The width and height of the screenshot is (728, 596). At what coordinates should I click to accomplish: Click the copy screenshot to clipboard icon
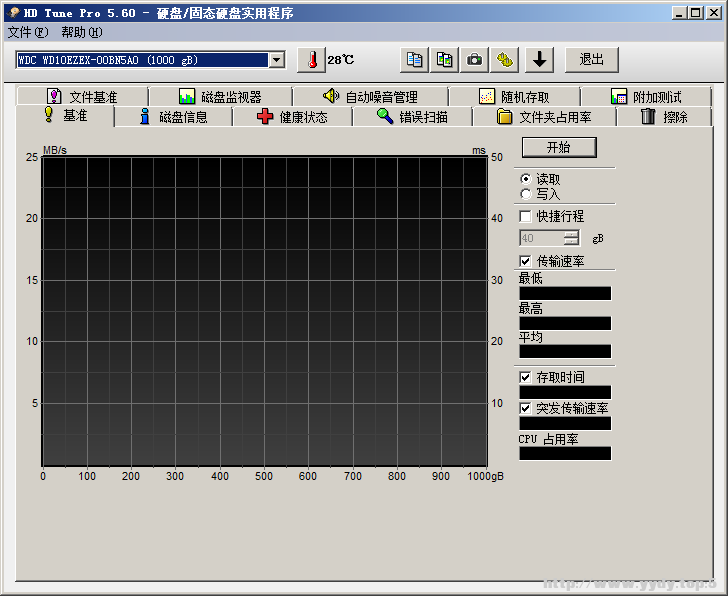click(444, 60)
